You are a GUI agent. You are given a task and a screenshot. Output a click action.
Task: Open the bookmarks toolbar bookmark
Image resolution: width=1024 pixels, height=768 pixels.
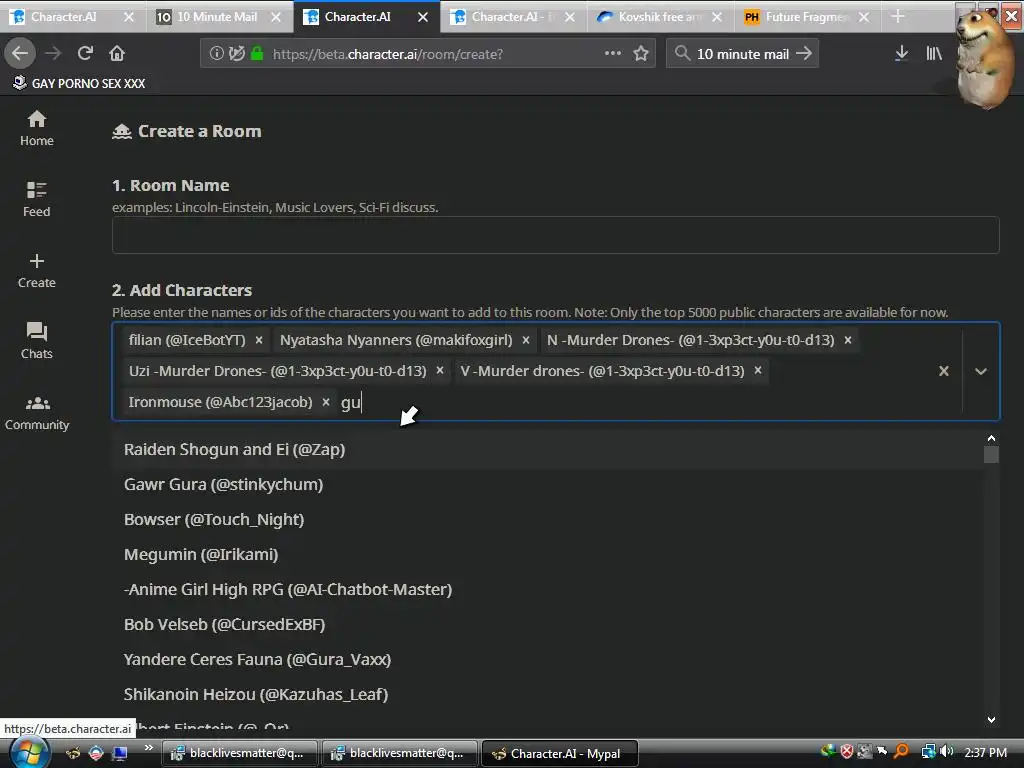[79, 83]
